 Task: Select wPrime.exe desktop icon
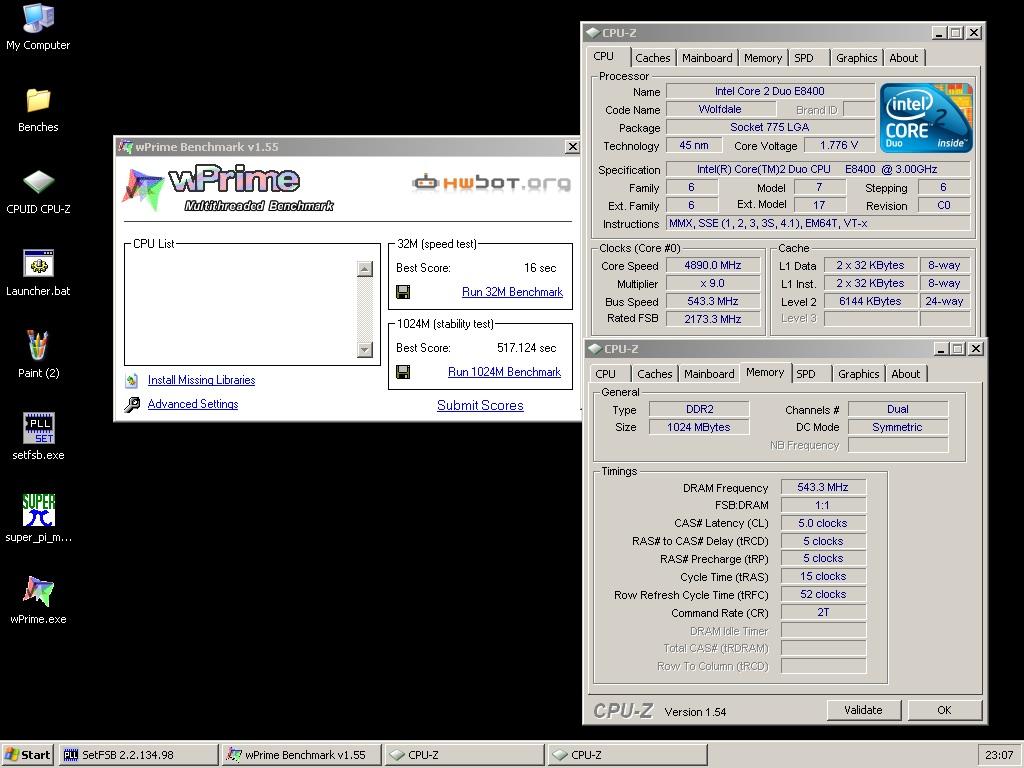click(x=38, y=601)
